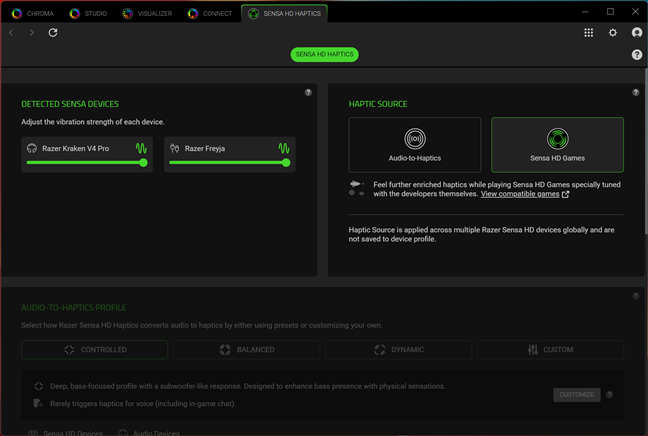Click the Detected Sensa Devices heading
Screen dimensions: 648x436
click(x=70, y=104)
